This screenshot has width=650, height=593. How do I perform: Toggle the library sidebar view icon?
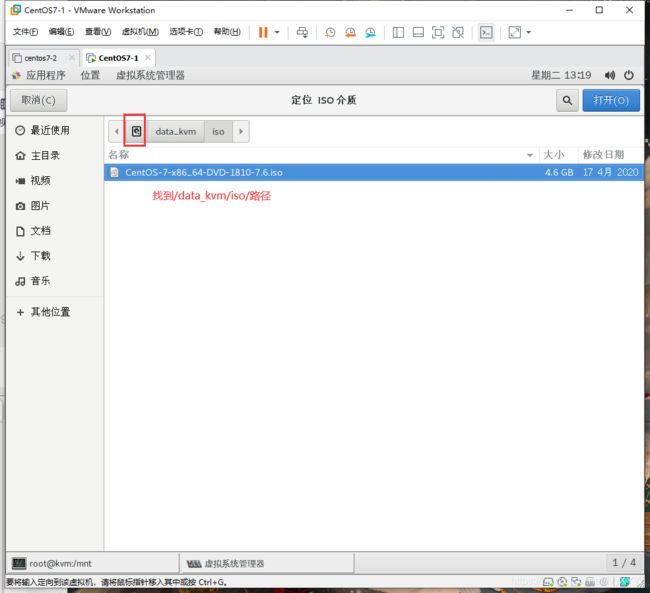(398, 32)
